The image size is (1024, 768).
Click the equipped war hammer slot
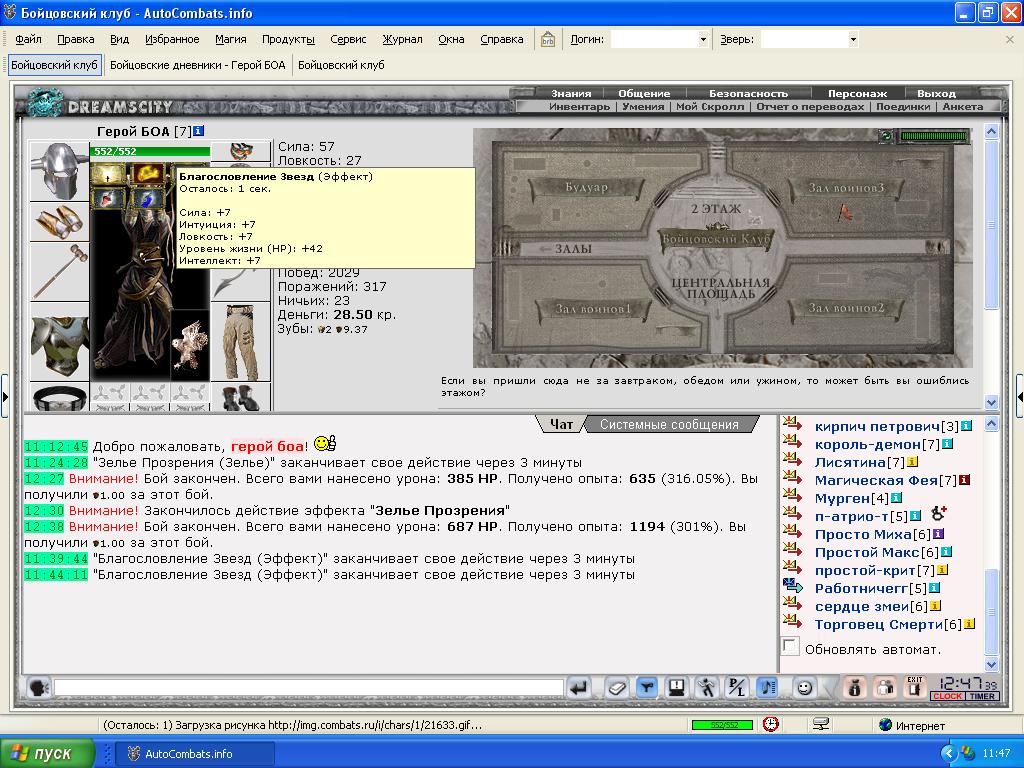pos(59,272)
